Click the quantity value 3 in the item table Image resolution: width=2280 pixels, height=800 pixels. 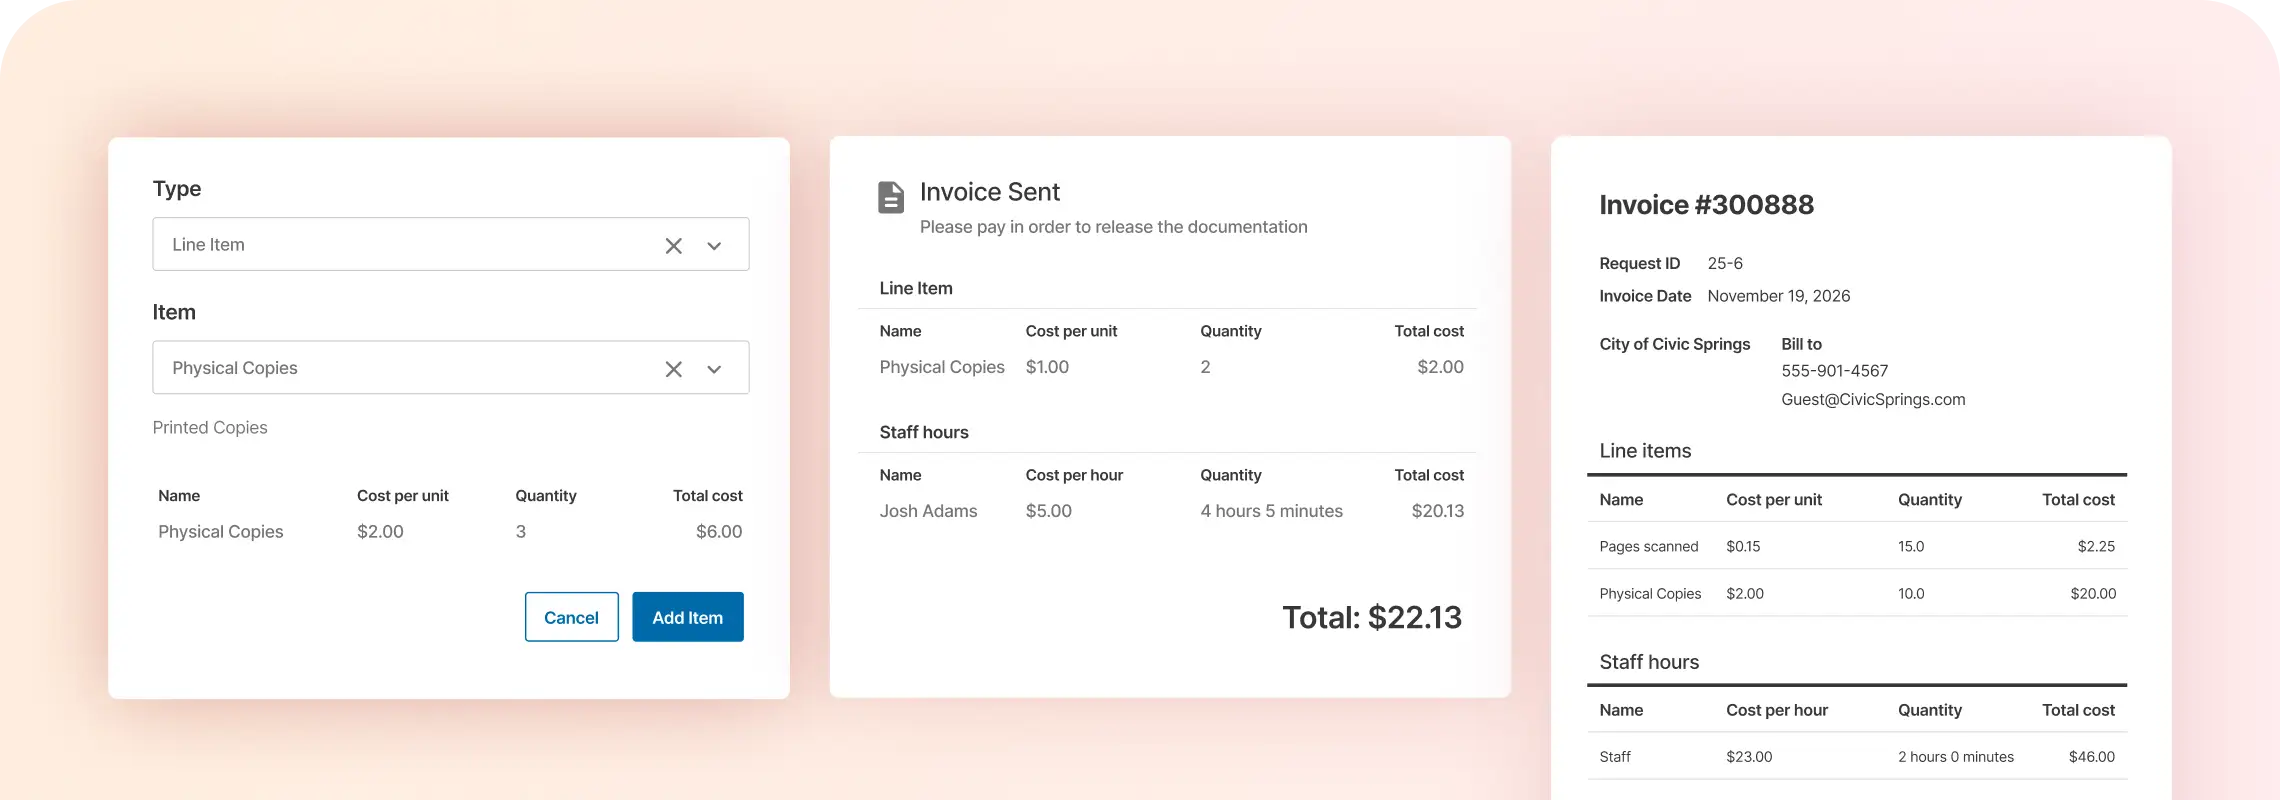[521, 532]
